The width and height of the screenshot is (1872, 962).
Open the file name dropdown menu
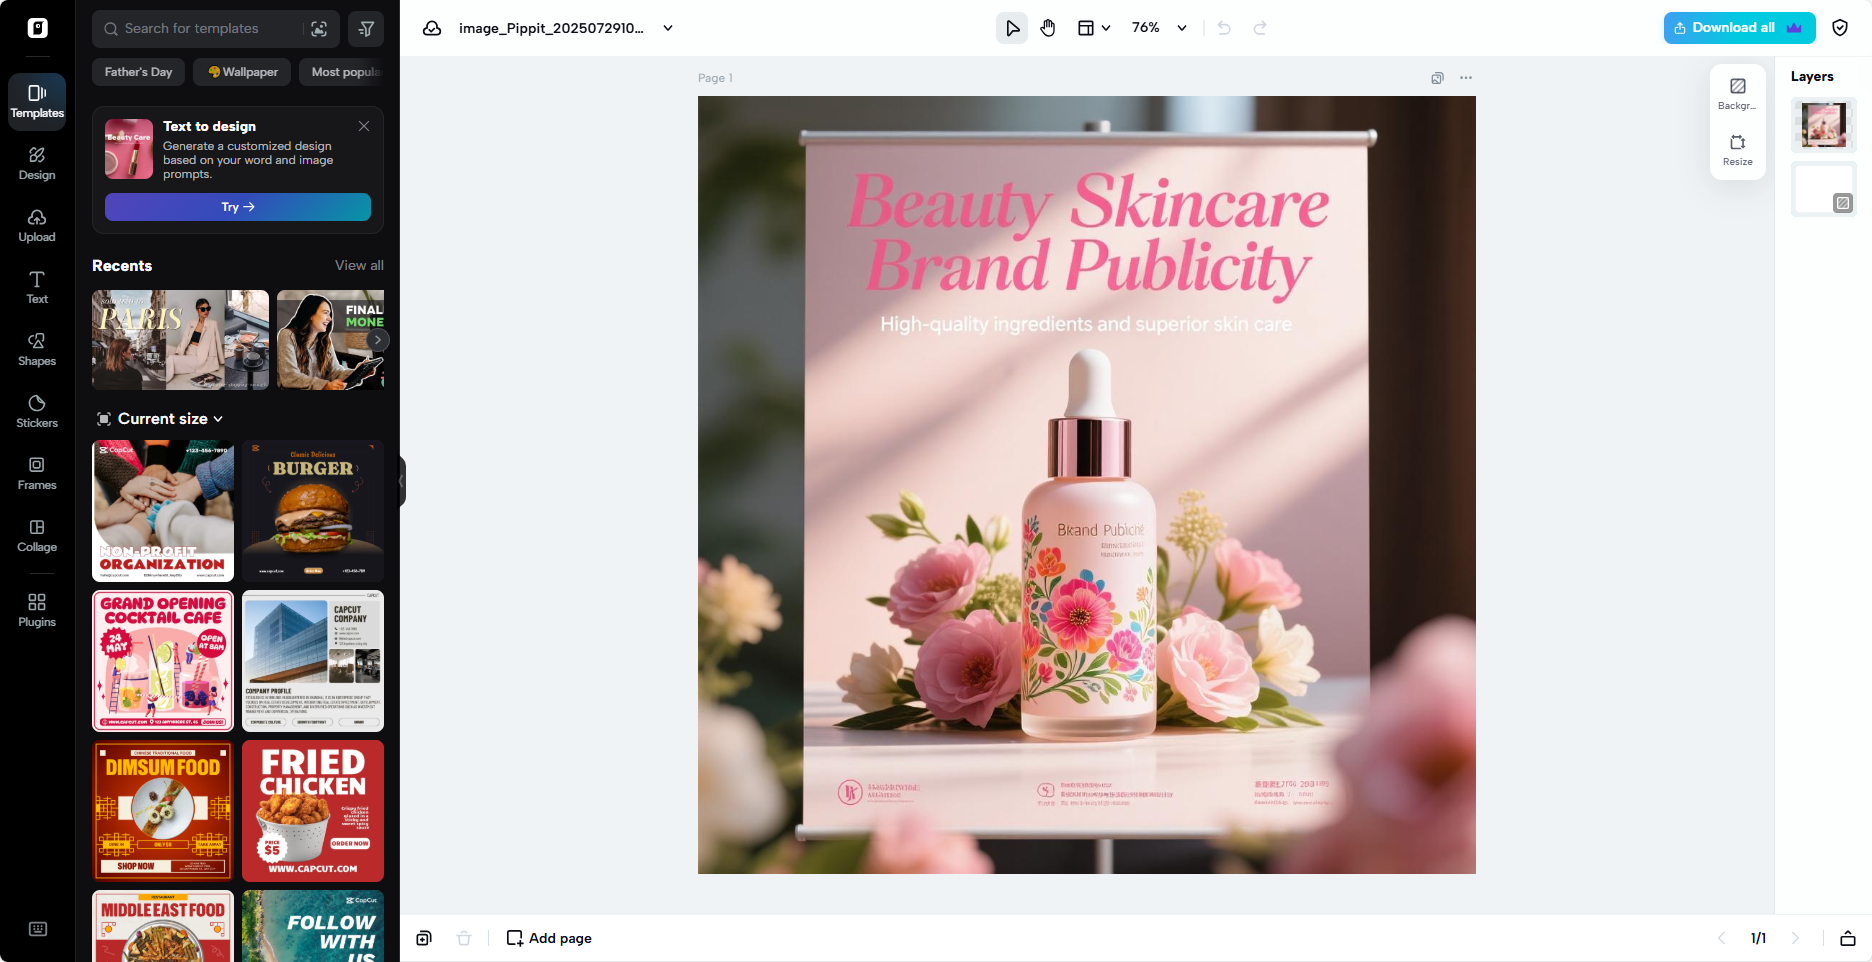pyautogui.click(x=666, y=28)
